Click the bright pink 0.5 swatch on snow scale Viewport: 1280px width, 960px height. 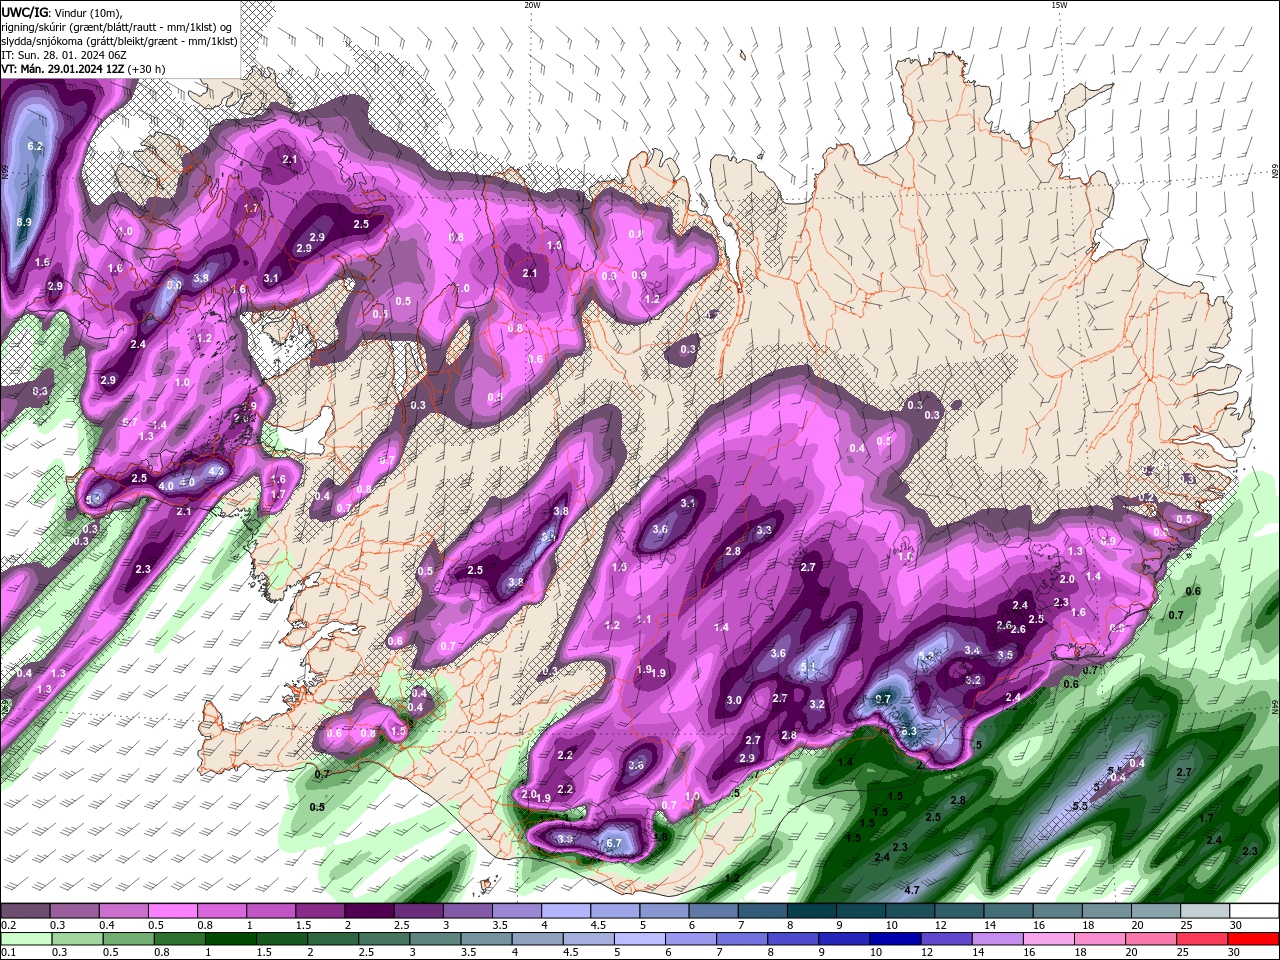[172, 911]
